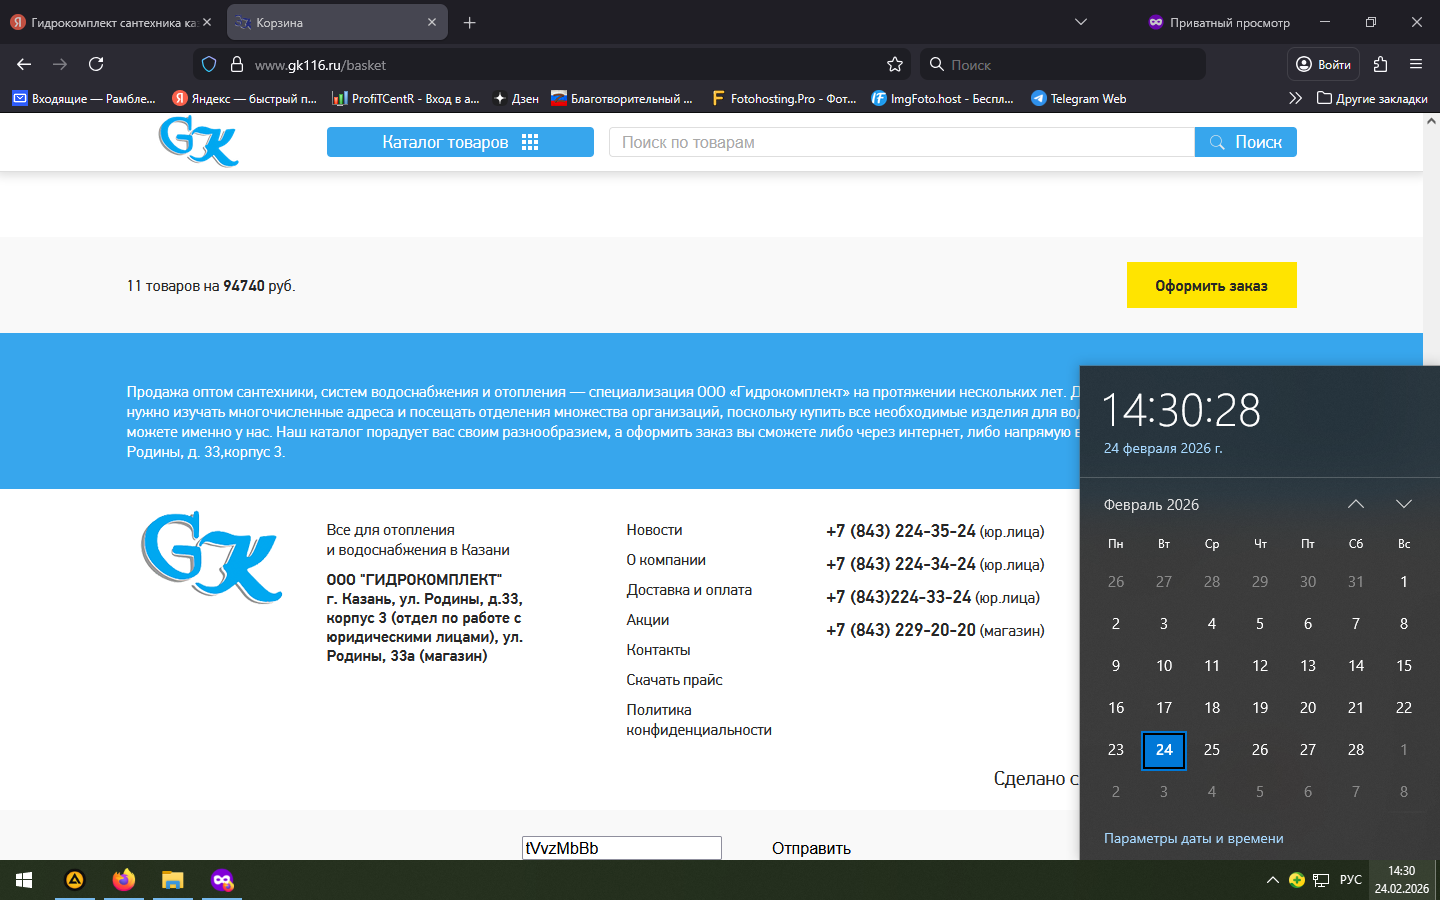Click the Поиск по товарам search field
The image size is (1440, 900).
click(x=900, y=142)
